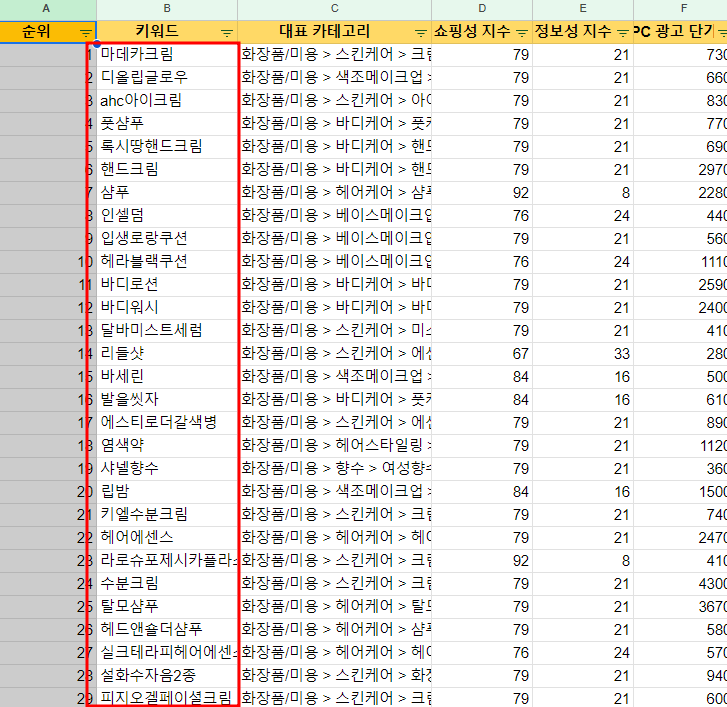The height and width of the screenshot is (707, 727).
Task: Click the 피지오겔페이셜크림 keyword cell
Action: (x=167, y=697)
